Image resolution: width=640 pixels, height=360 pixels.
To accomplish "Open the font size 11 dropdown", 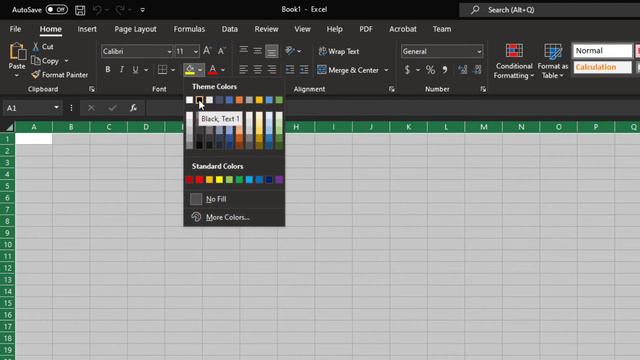I will [x=196, y=51].
